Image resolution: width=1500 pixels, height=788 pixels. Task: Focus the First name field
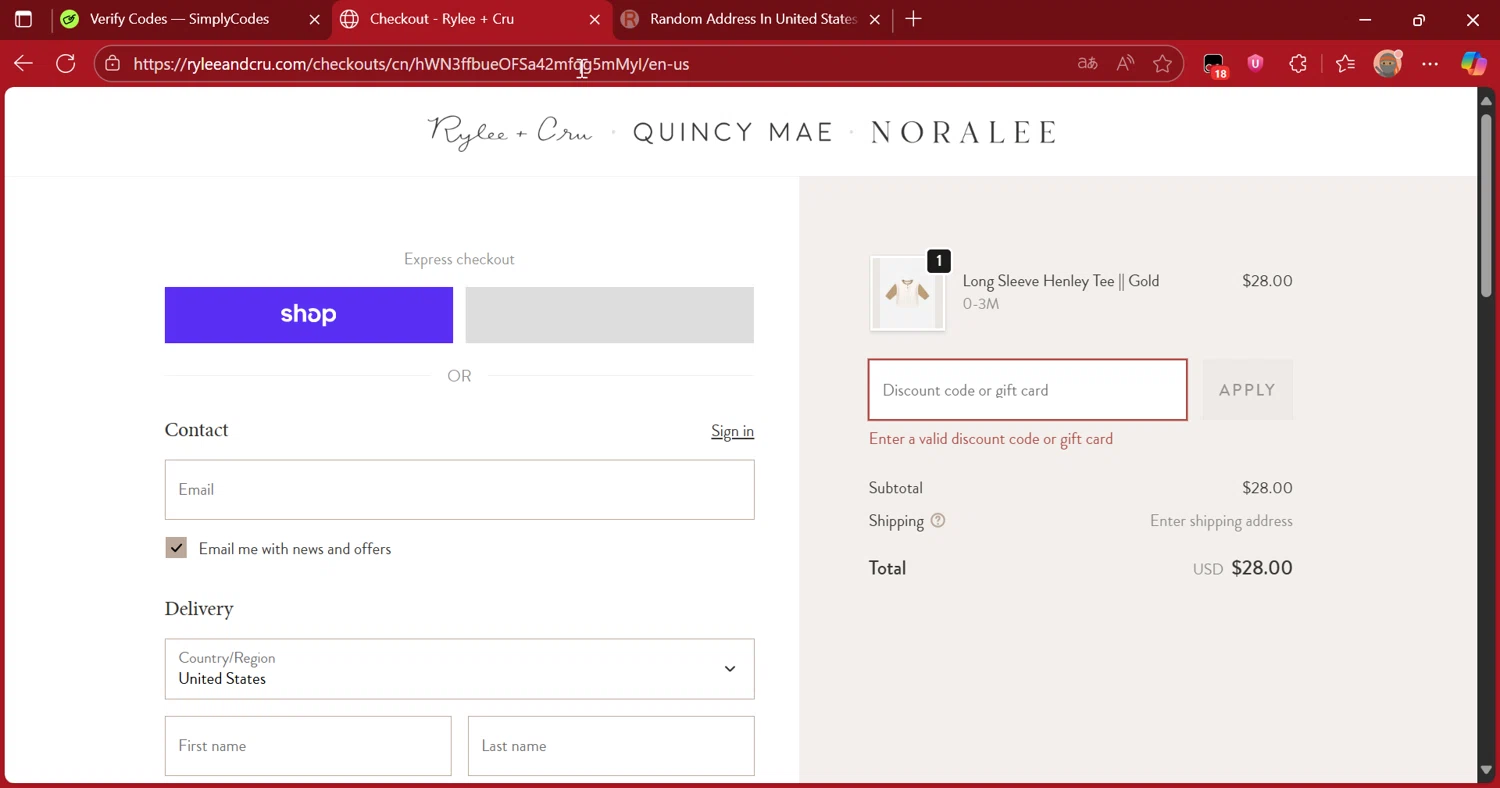click(x=308, y=746)
